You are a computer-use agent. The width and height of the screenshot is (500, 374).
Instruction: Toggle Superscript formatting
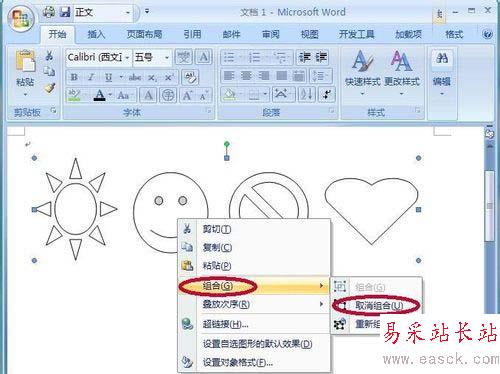click(x=169, y=77)
